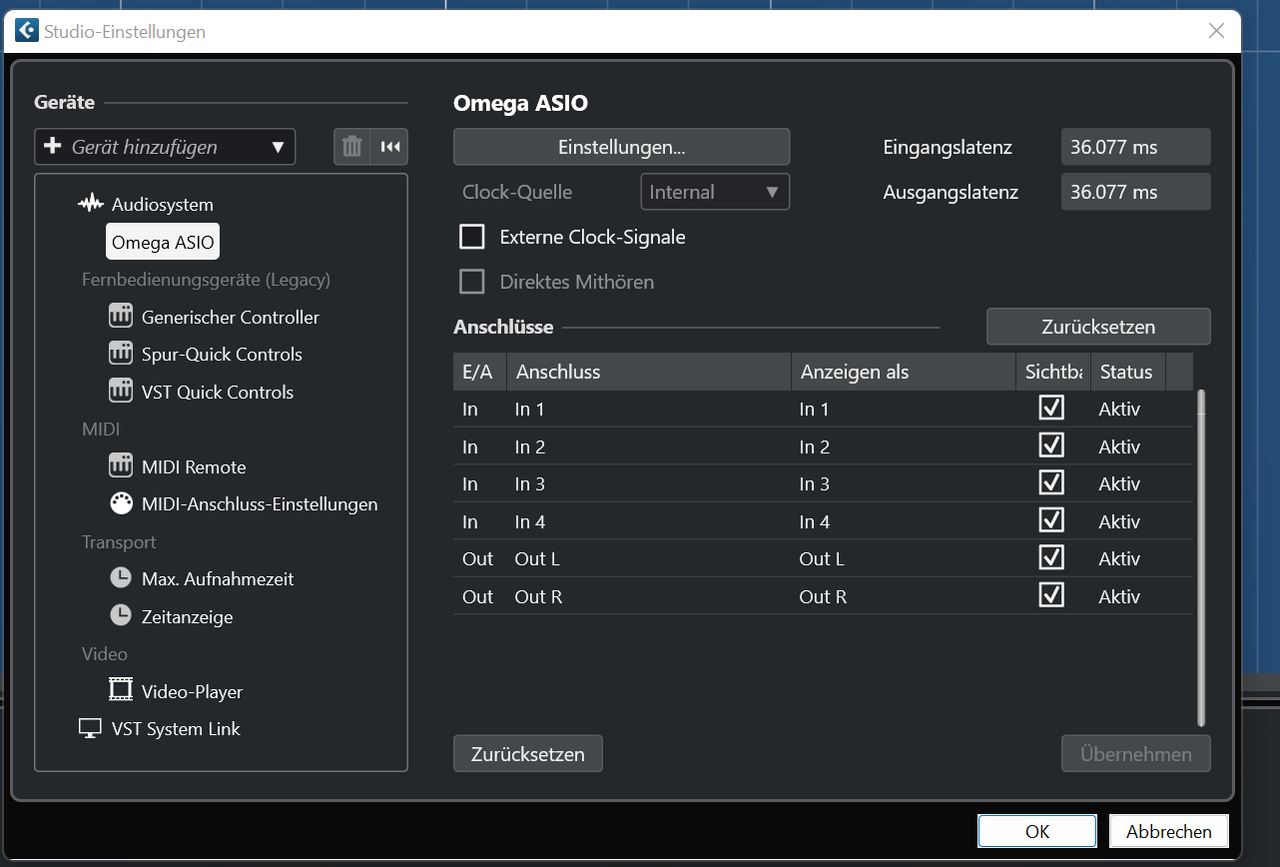
Task: Click the Eingangslatenz value field
Action: (1135, 147)
